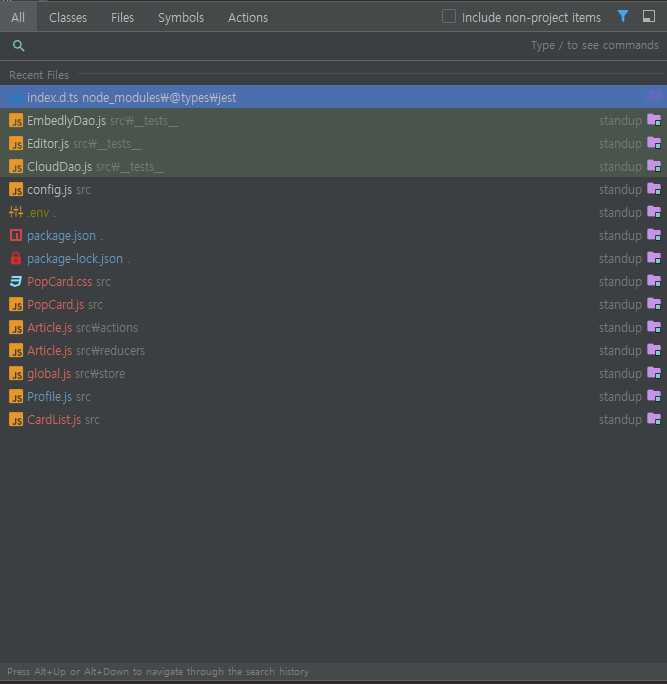Click JS icon beside CloudDao.js
The width and height of the screenshot is (667, 684).
click(16, 167)
